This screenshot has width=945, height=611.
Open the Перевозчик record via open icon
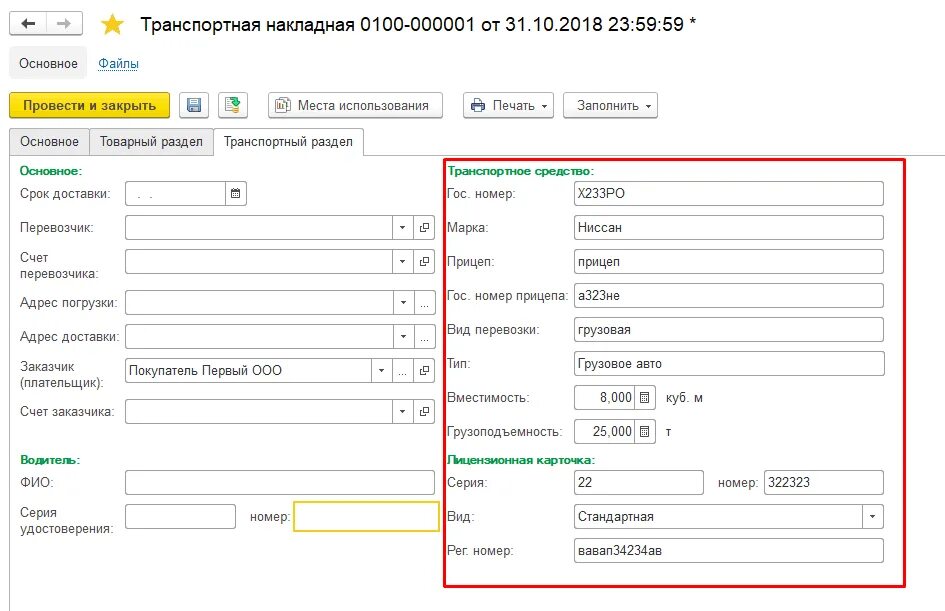tap(424, 228)
